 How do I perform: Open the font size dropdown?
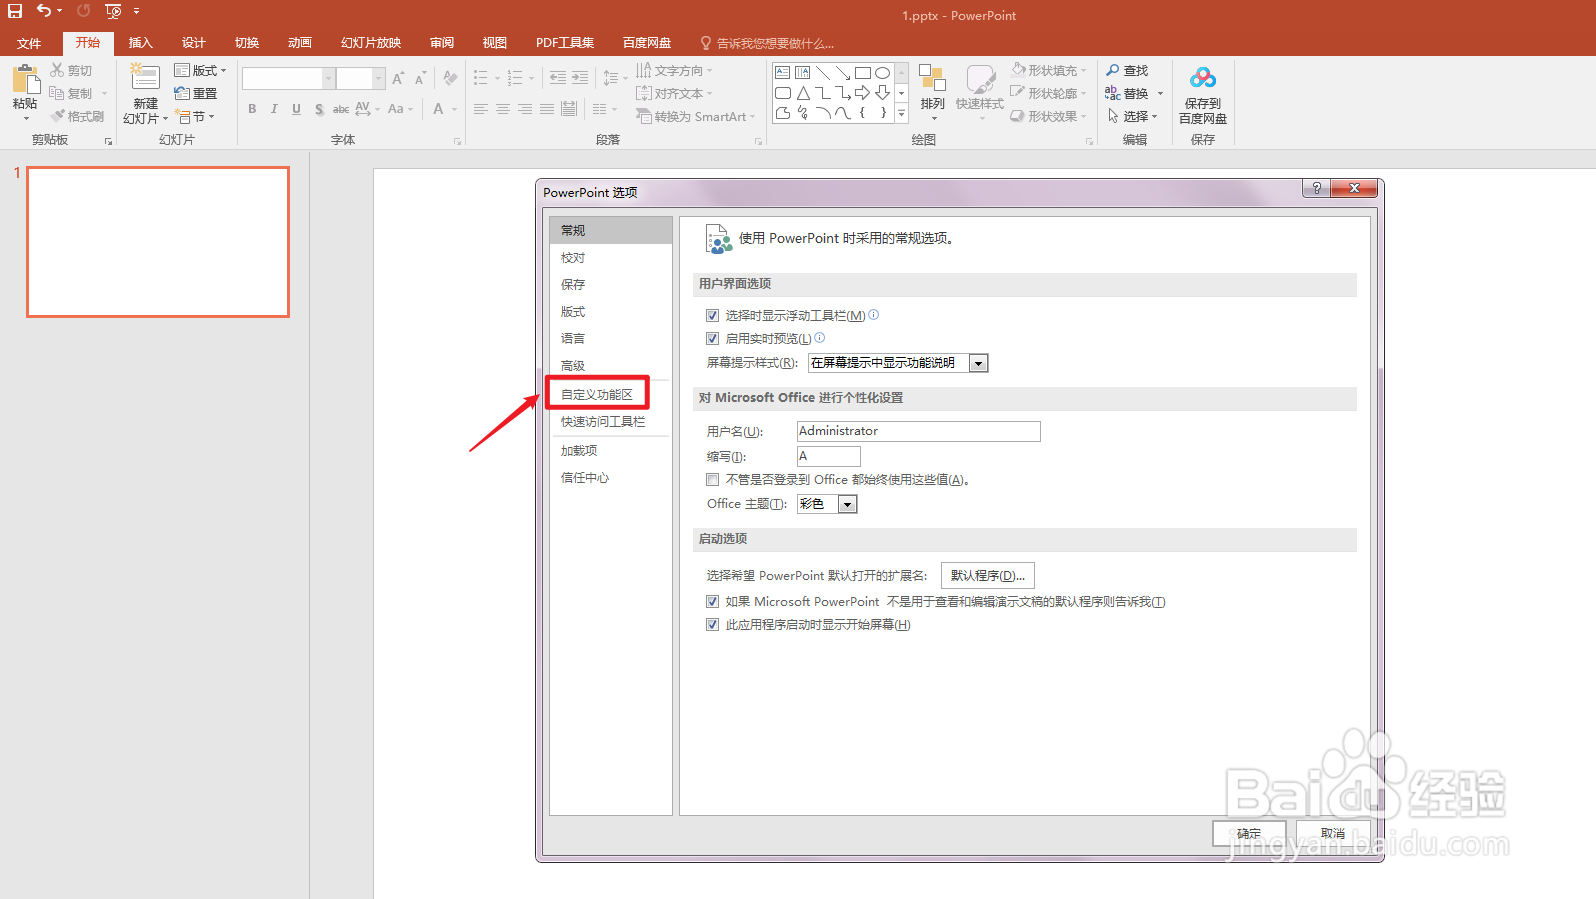(378, 78)
